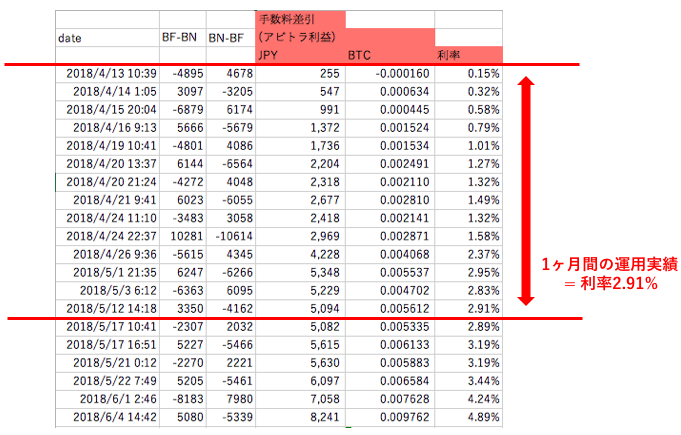Select date cell 2018/4/26 9:36
Viewport: 681px width, 435px height.
[107, 254]
